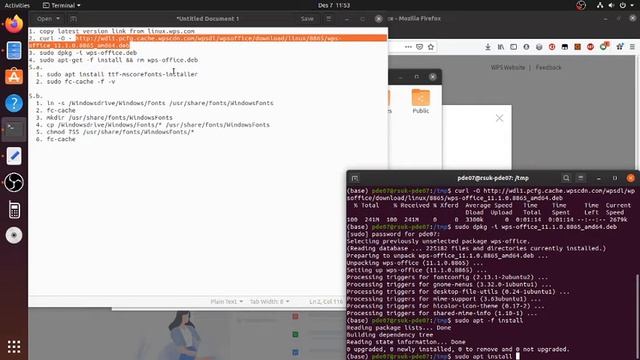This screenshot has width=640, height=360.
Task: Click the black-and-white extension icon in Firefox
Action: click(x=565, y=47)
